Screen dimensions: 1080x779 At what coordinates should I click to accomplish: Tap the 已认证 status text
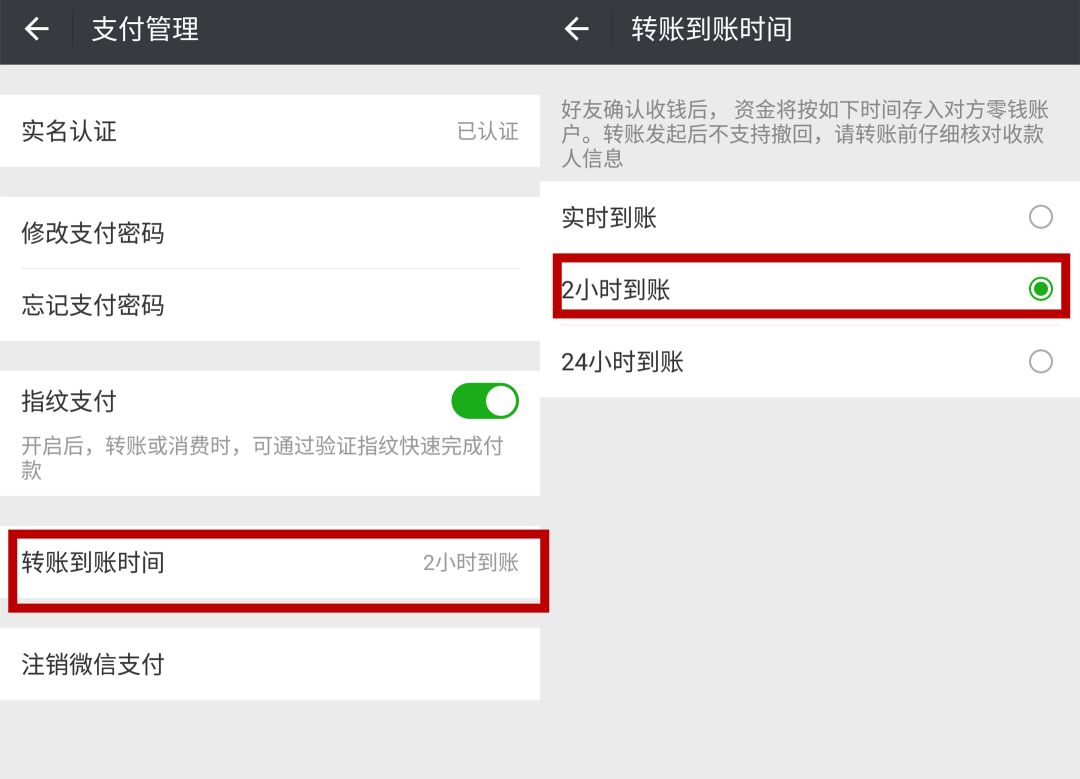[488, 131]
